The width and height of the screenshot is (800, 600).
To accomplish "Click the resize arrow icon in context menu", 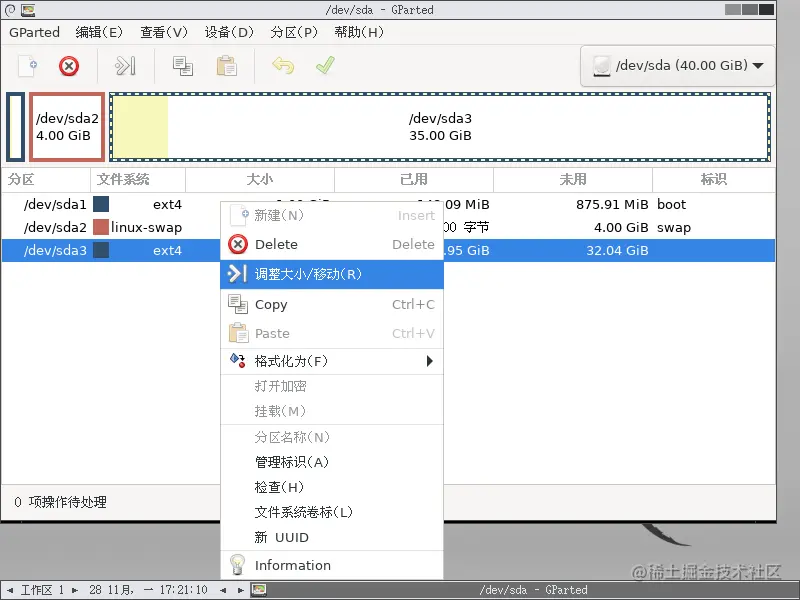I will pos(237,274).
